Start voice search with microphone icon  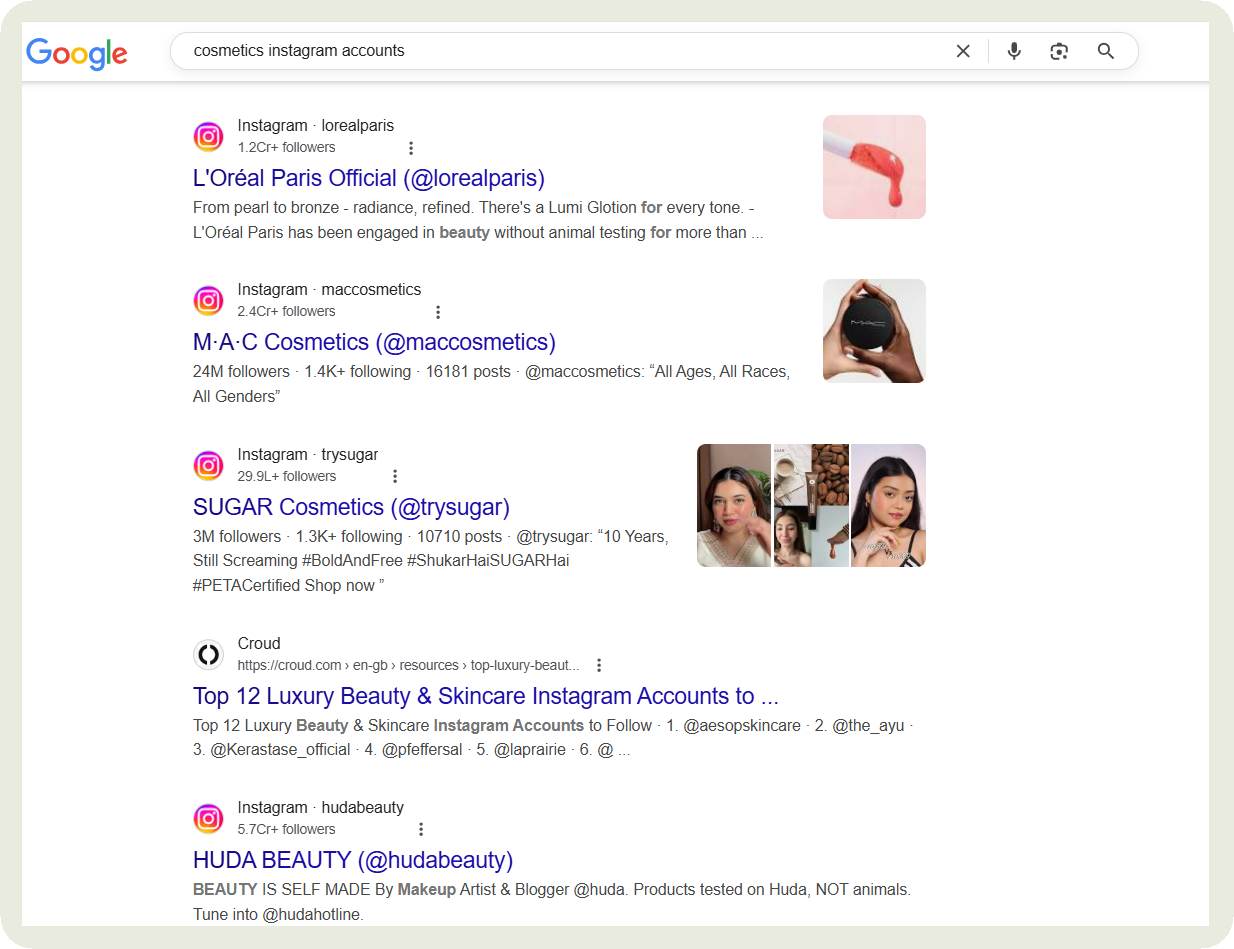click(x=1014, y=51)
